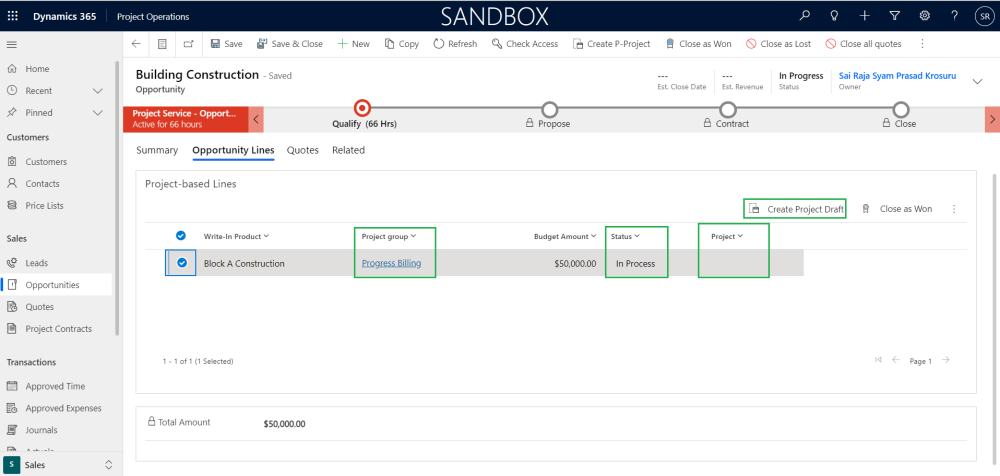Open the owner link Sai Raja Syam Prasad Krosuru
The width and height of the screenshot is (1000, 476).
click(x=897, y=75)
